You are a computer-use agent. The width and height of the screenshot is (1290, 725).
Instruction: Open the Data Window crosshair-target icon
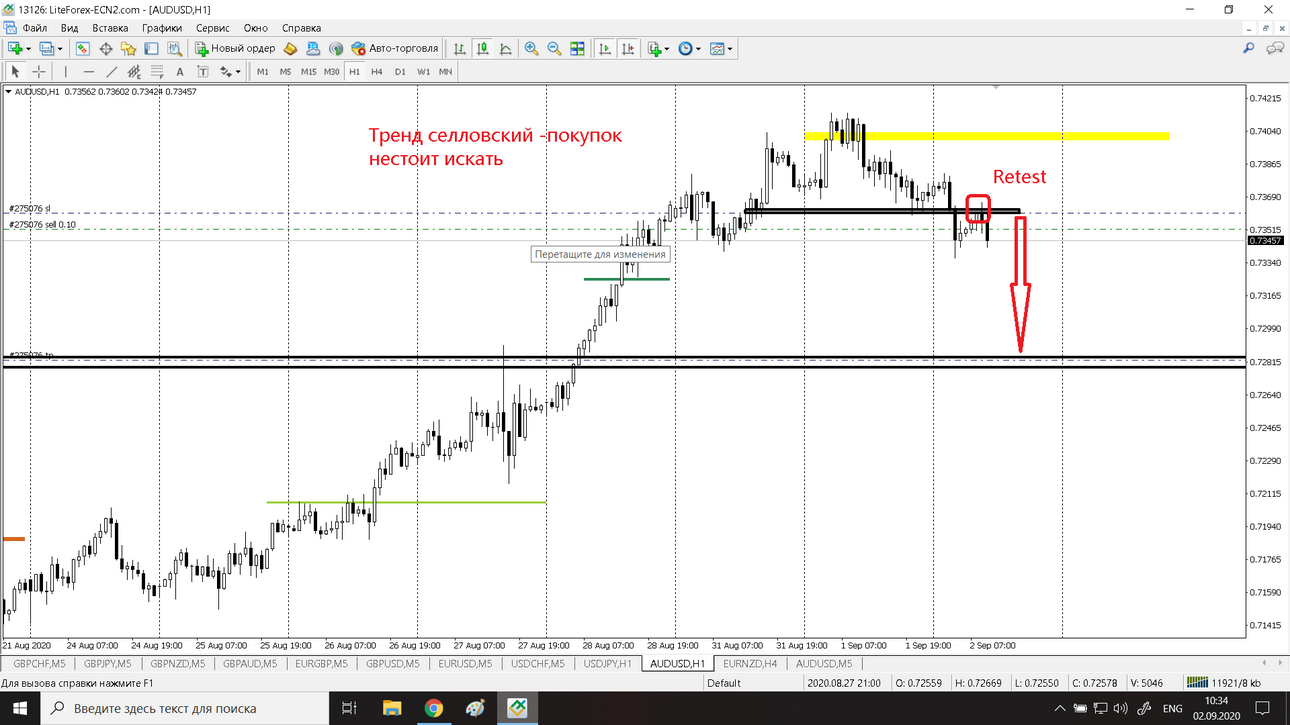point(106,48)
